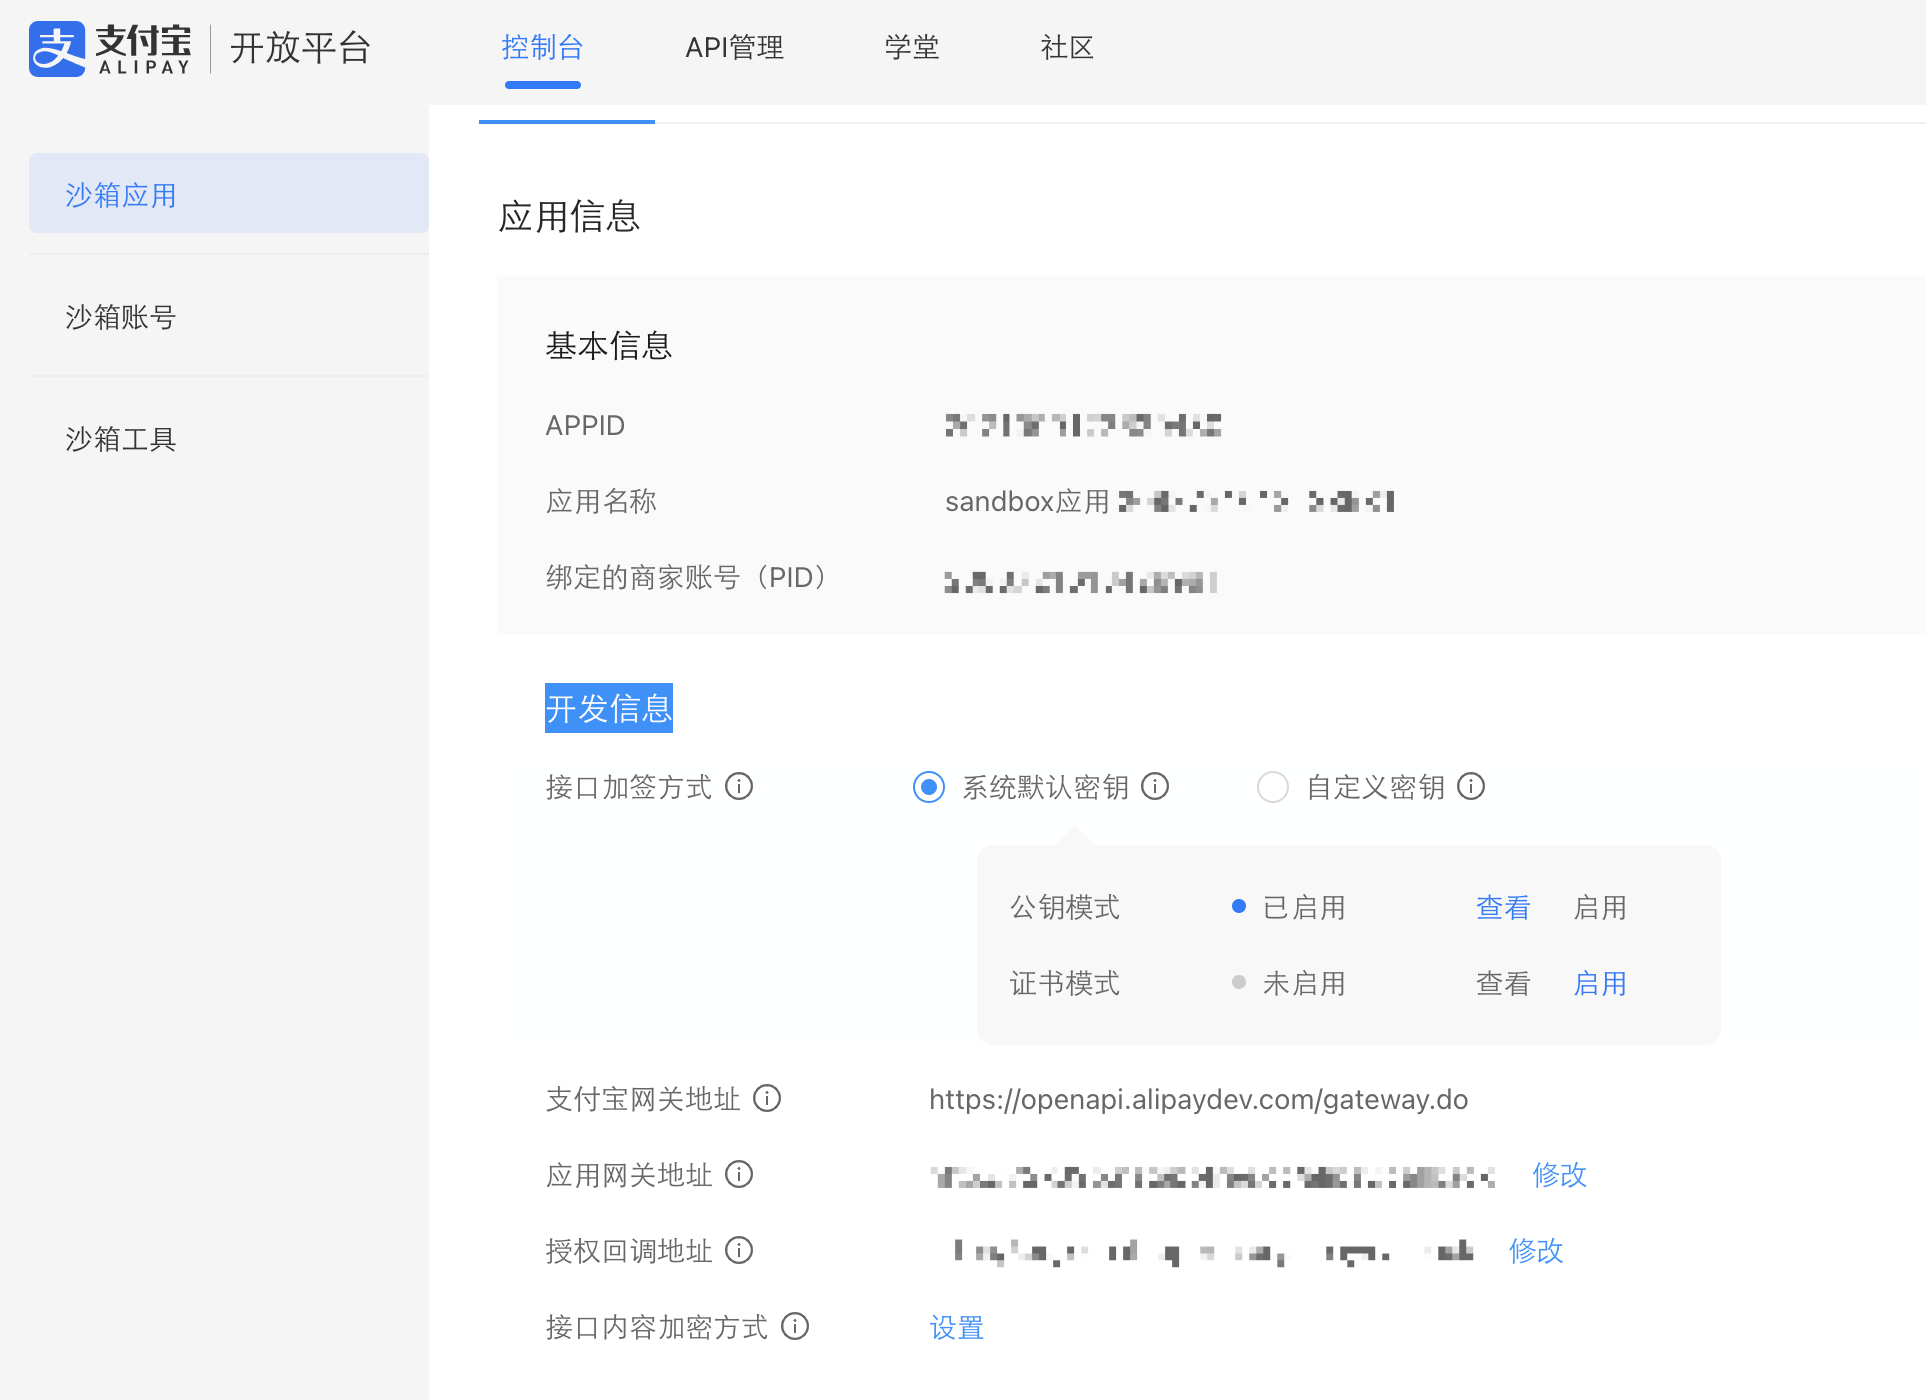Screen dimensions: 1926x1400
Task: Show info tooltip for 系统默认密钥
Action: tap(1155, 787)
